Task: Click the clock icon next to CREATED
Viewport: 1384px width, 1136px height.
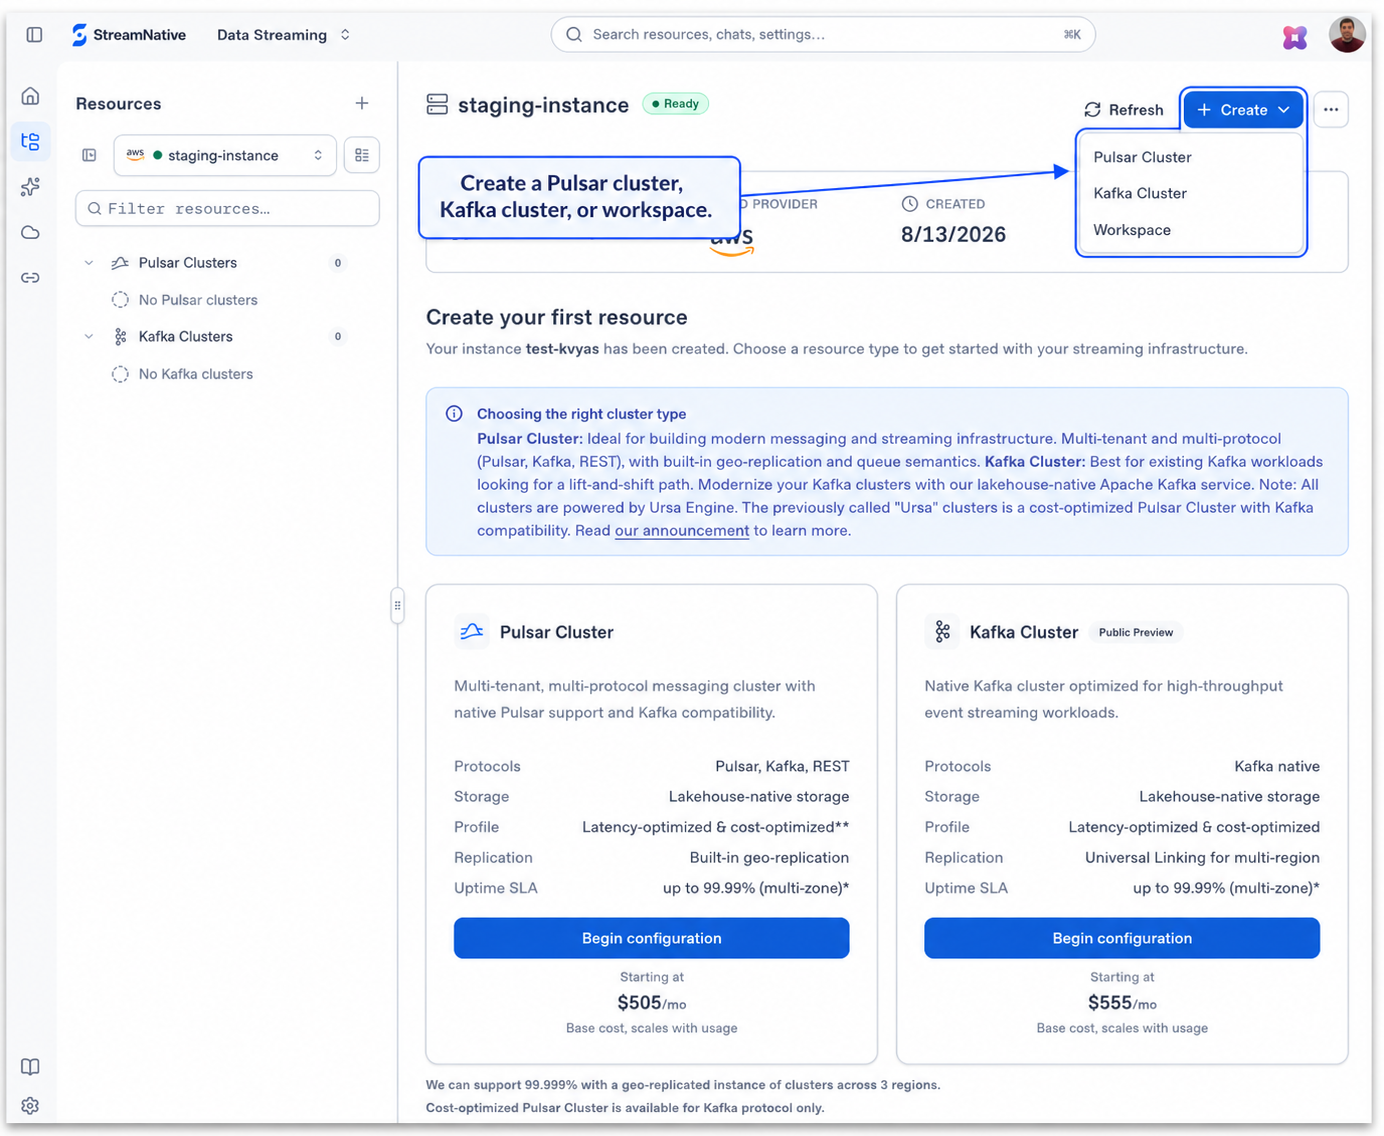Action: pyautogui.click(x=910, y=204)
